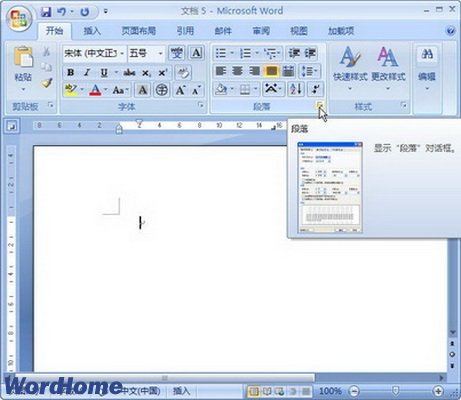Copy the selection to clipboard
Viewport: 461px width, 400px height.
(x=46, y=67)
